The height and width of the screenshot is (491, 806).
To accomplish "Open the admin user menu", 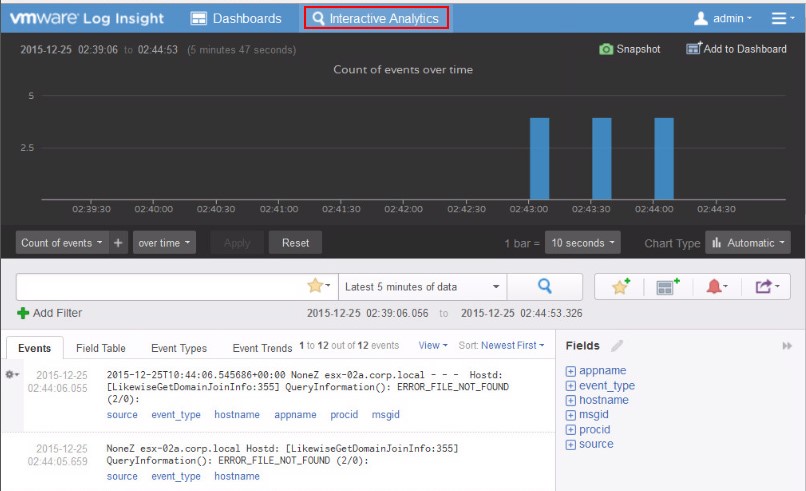I will click(722, 19).
